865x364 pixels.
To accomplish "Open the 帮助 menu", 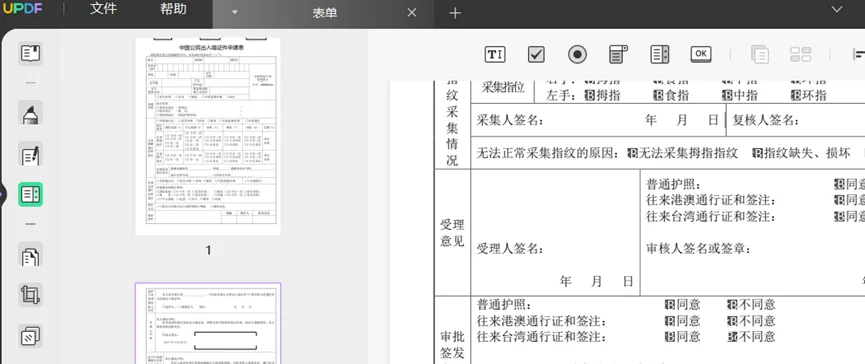I will 173,9.
